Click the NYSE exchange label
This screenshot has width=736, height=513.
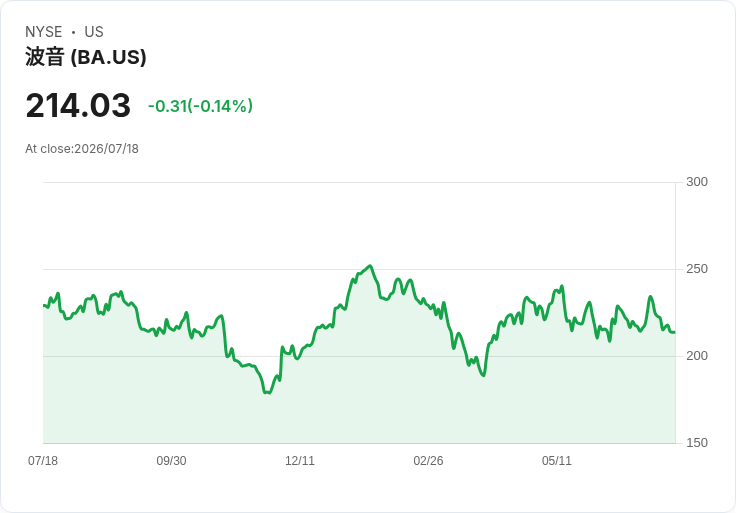[44, 32]
